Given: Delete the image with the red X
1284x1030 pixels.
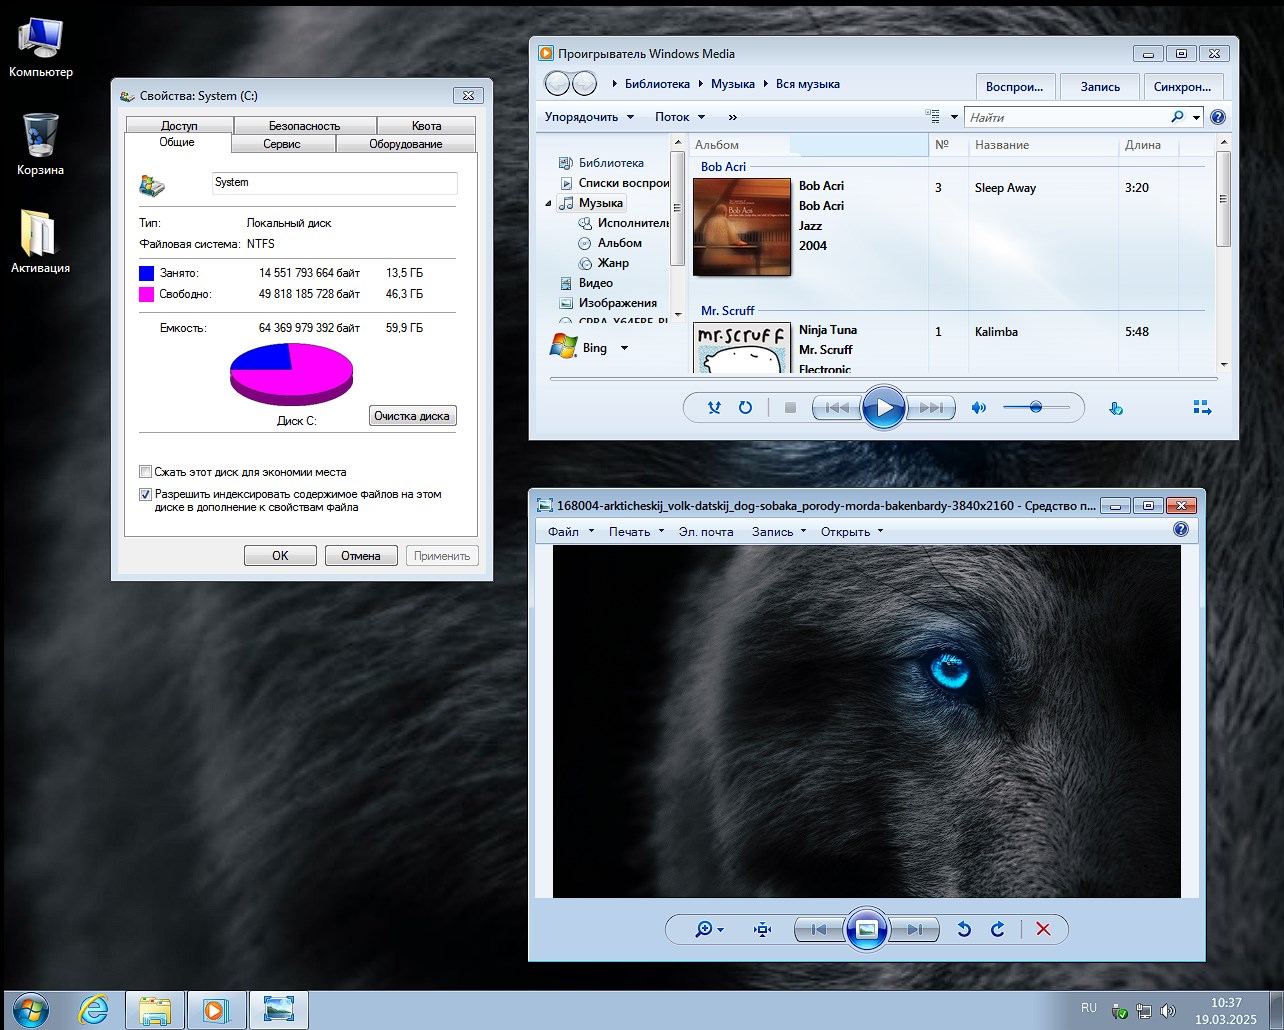Looking at the screenshot, I should tap(1043, 929).
